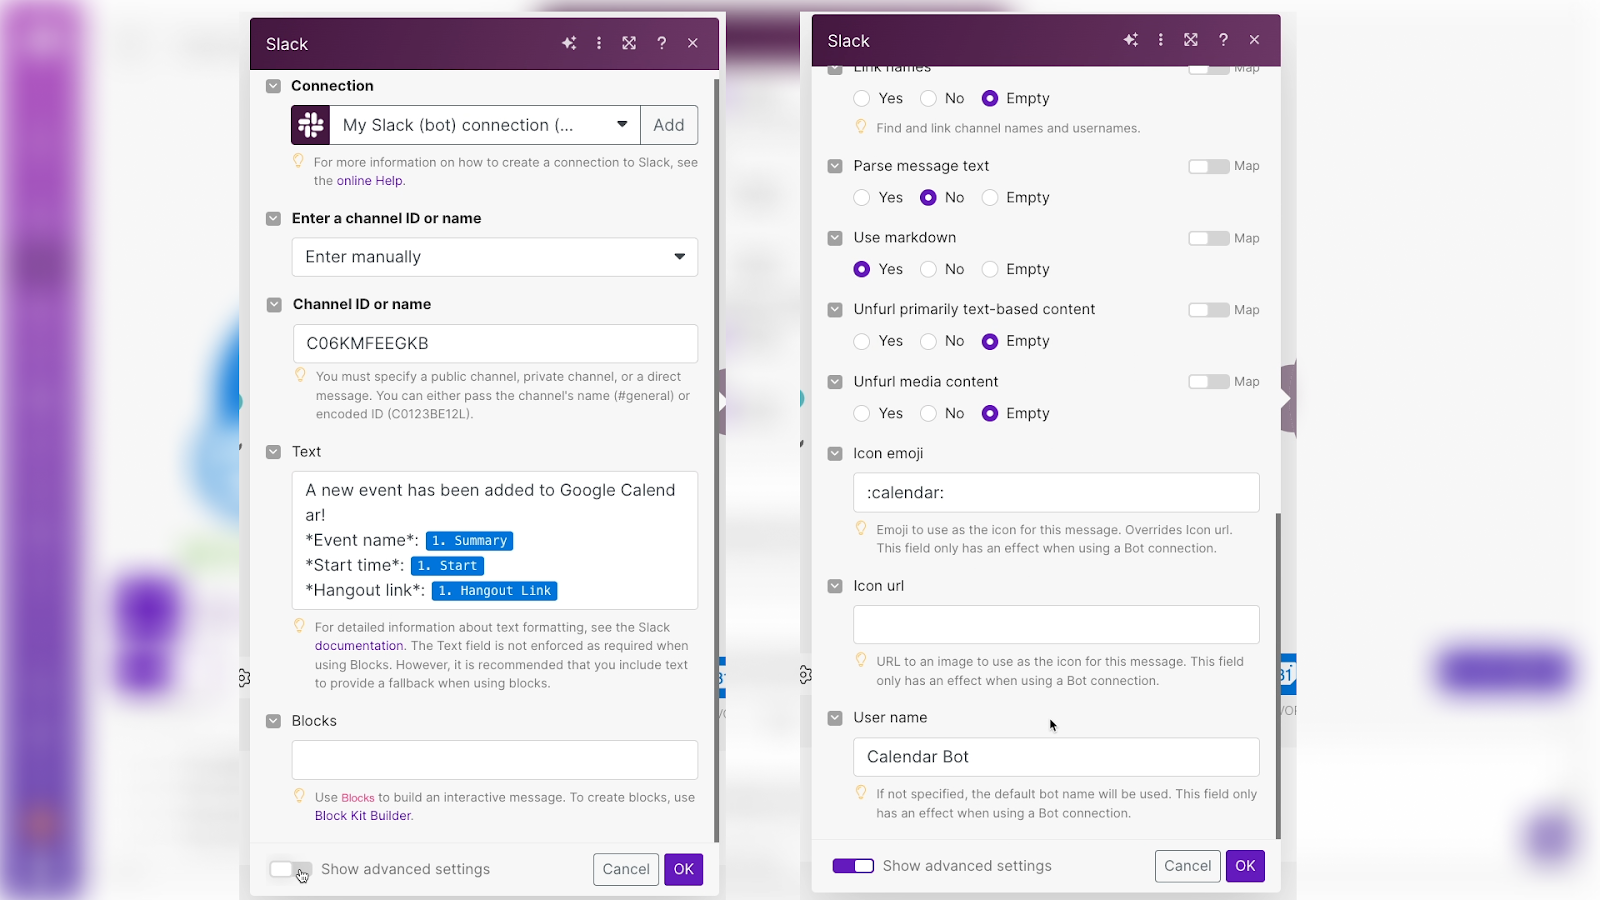The width and height of the screenshot is (1600, 900).
Task: Select No for Use markdown
Action: click(x=928, y=269)
